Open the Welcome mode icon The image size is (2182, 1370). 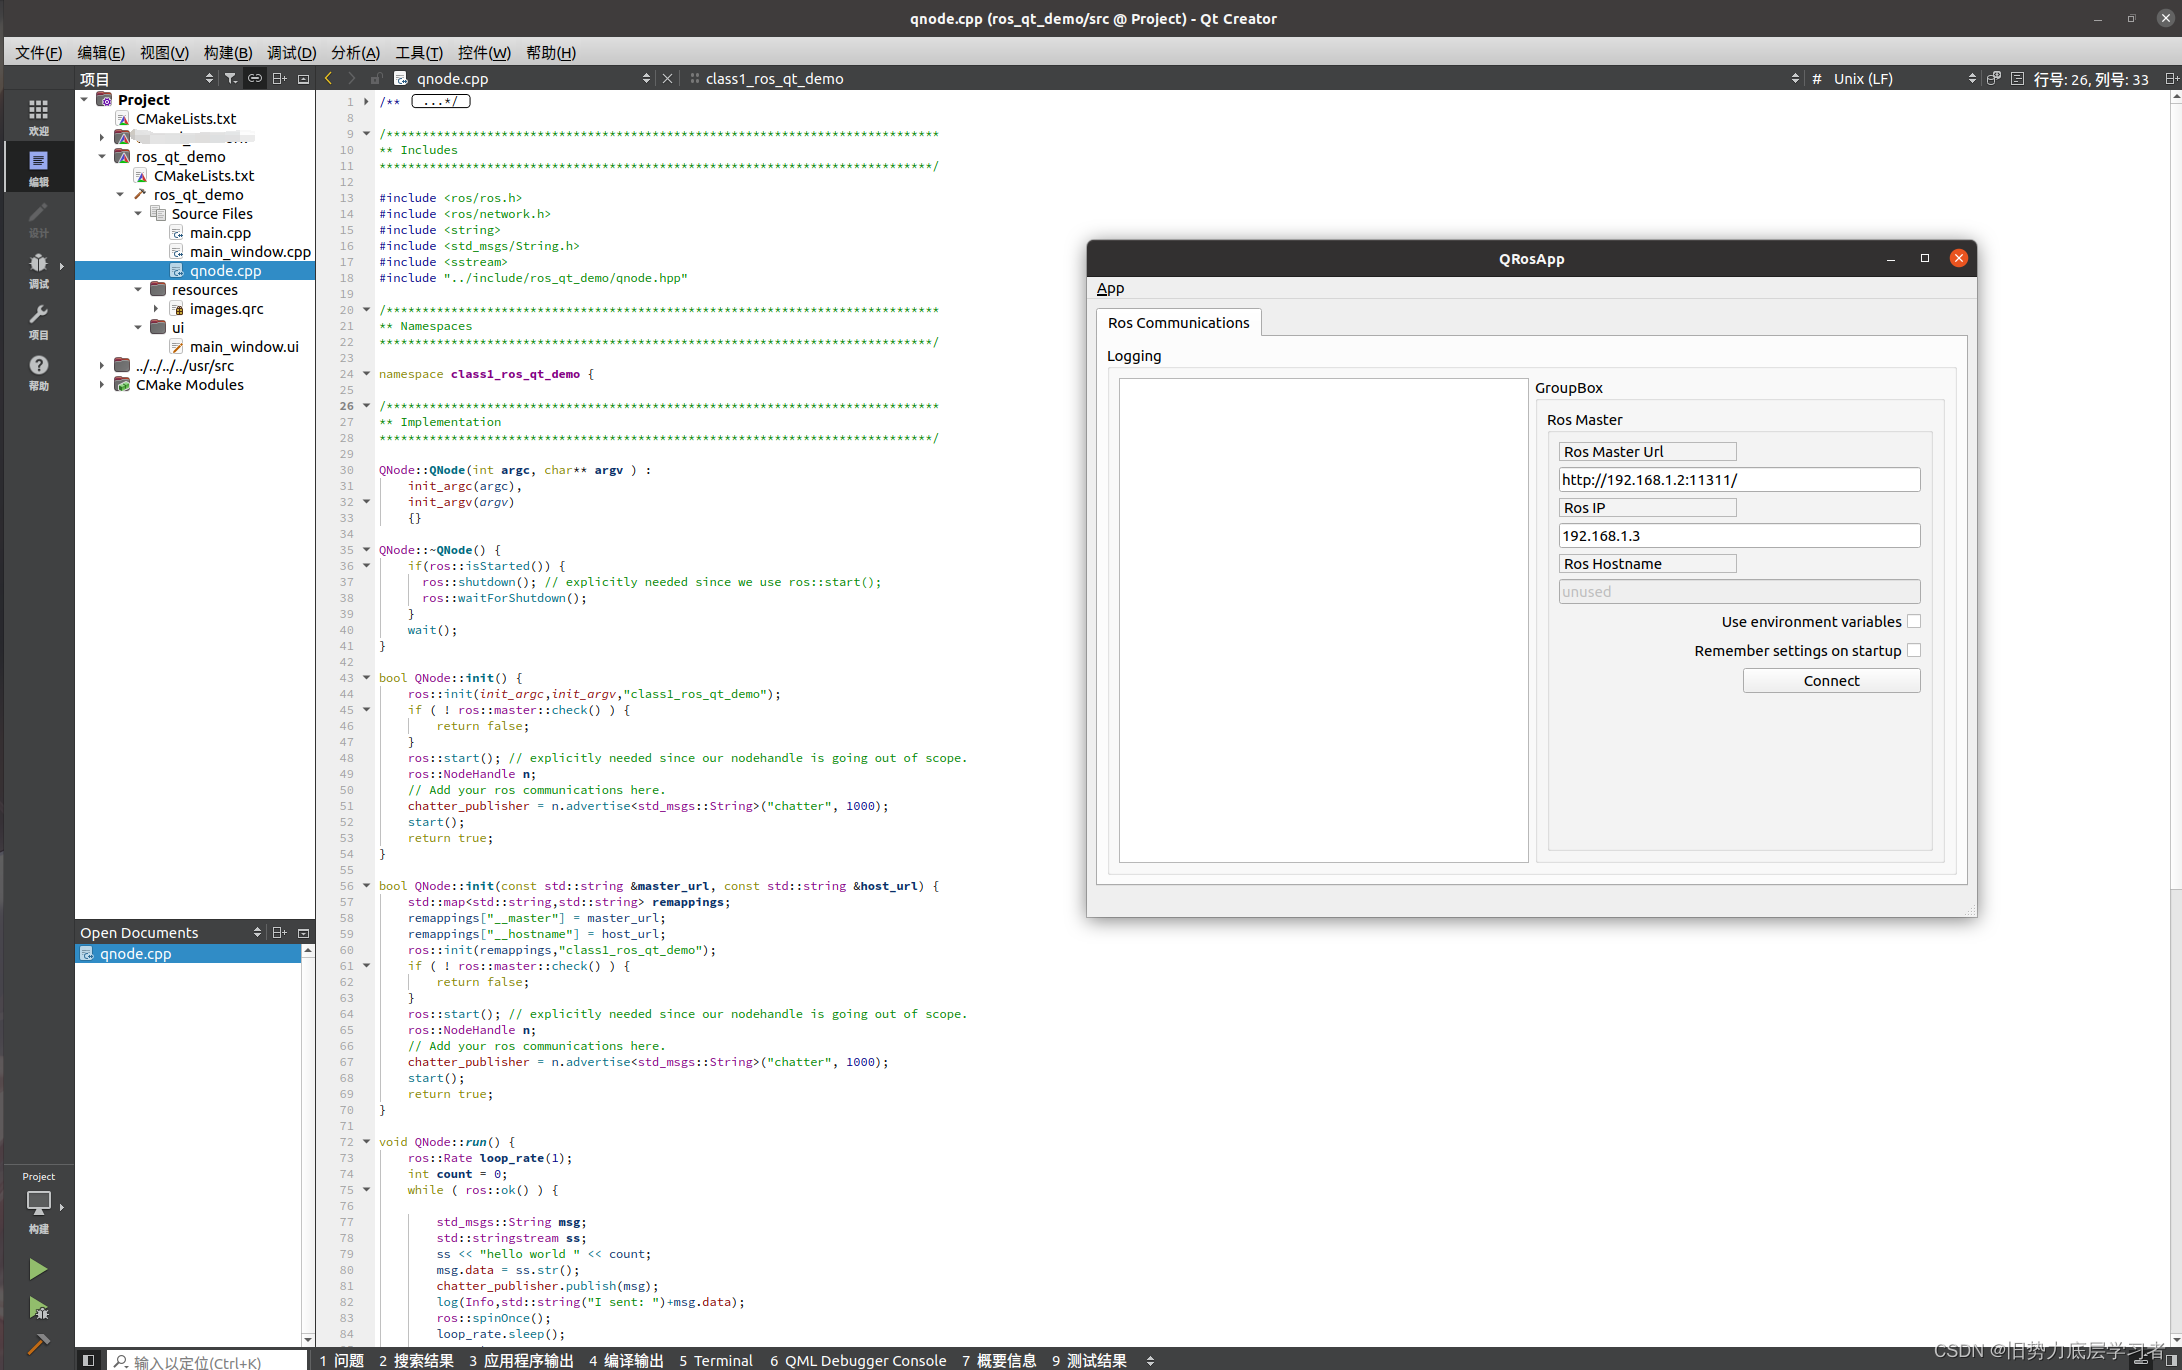point(38,116)
